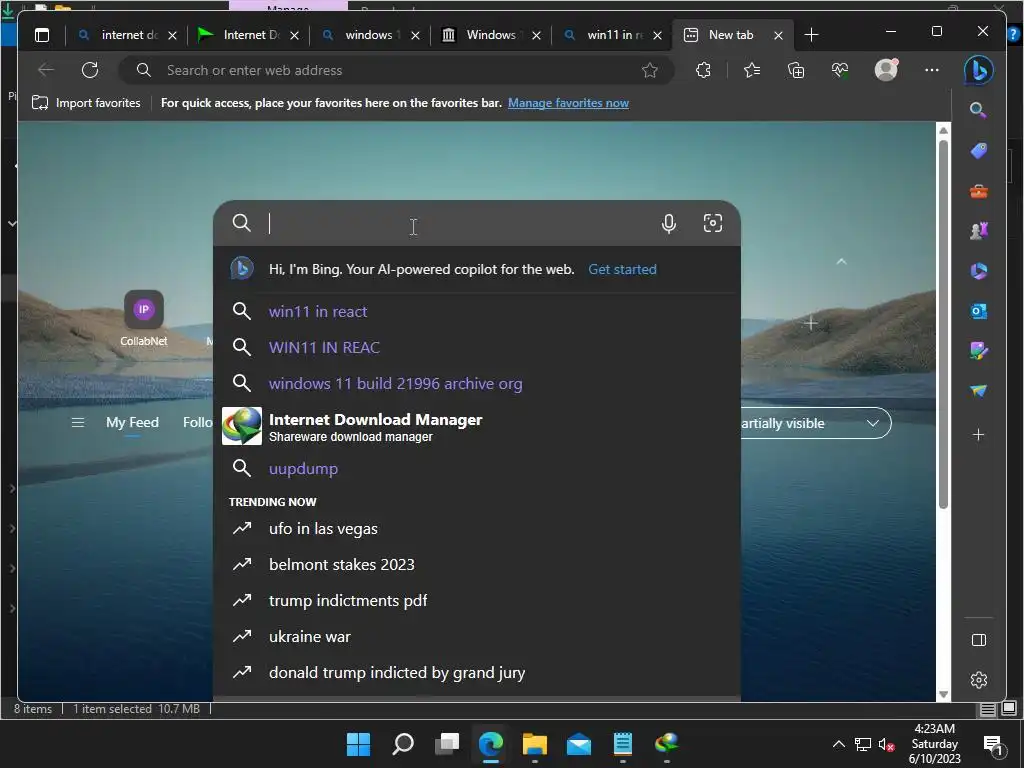Start visual search with camera icon
This screenshot has width=1024, height=768.
click(712, 223)
